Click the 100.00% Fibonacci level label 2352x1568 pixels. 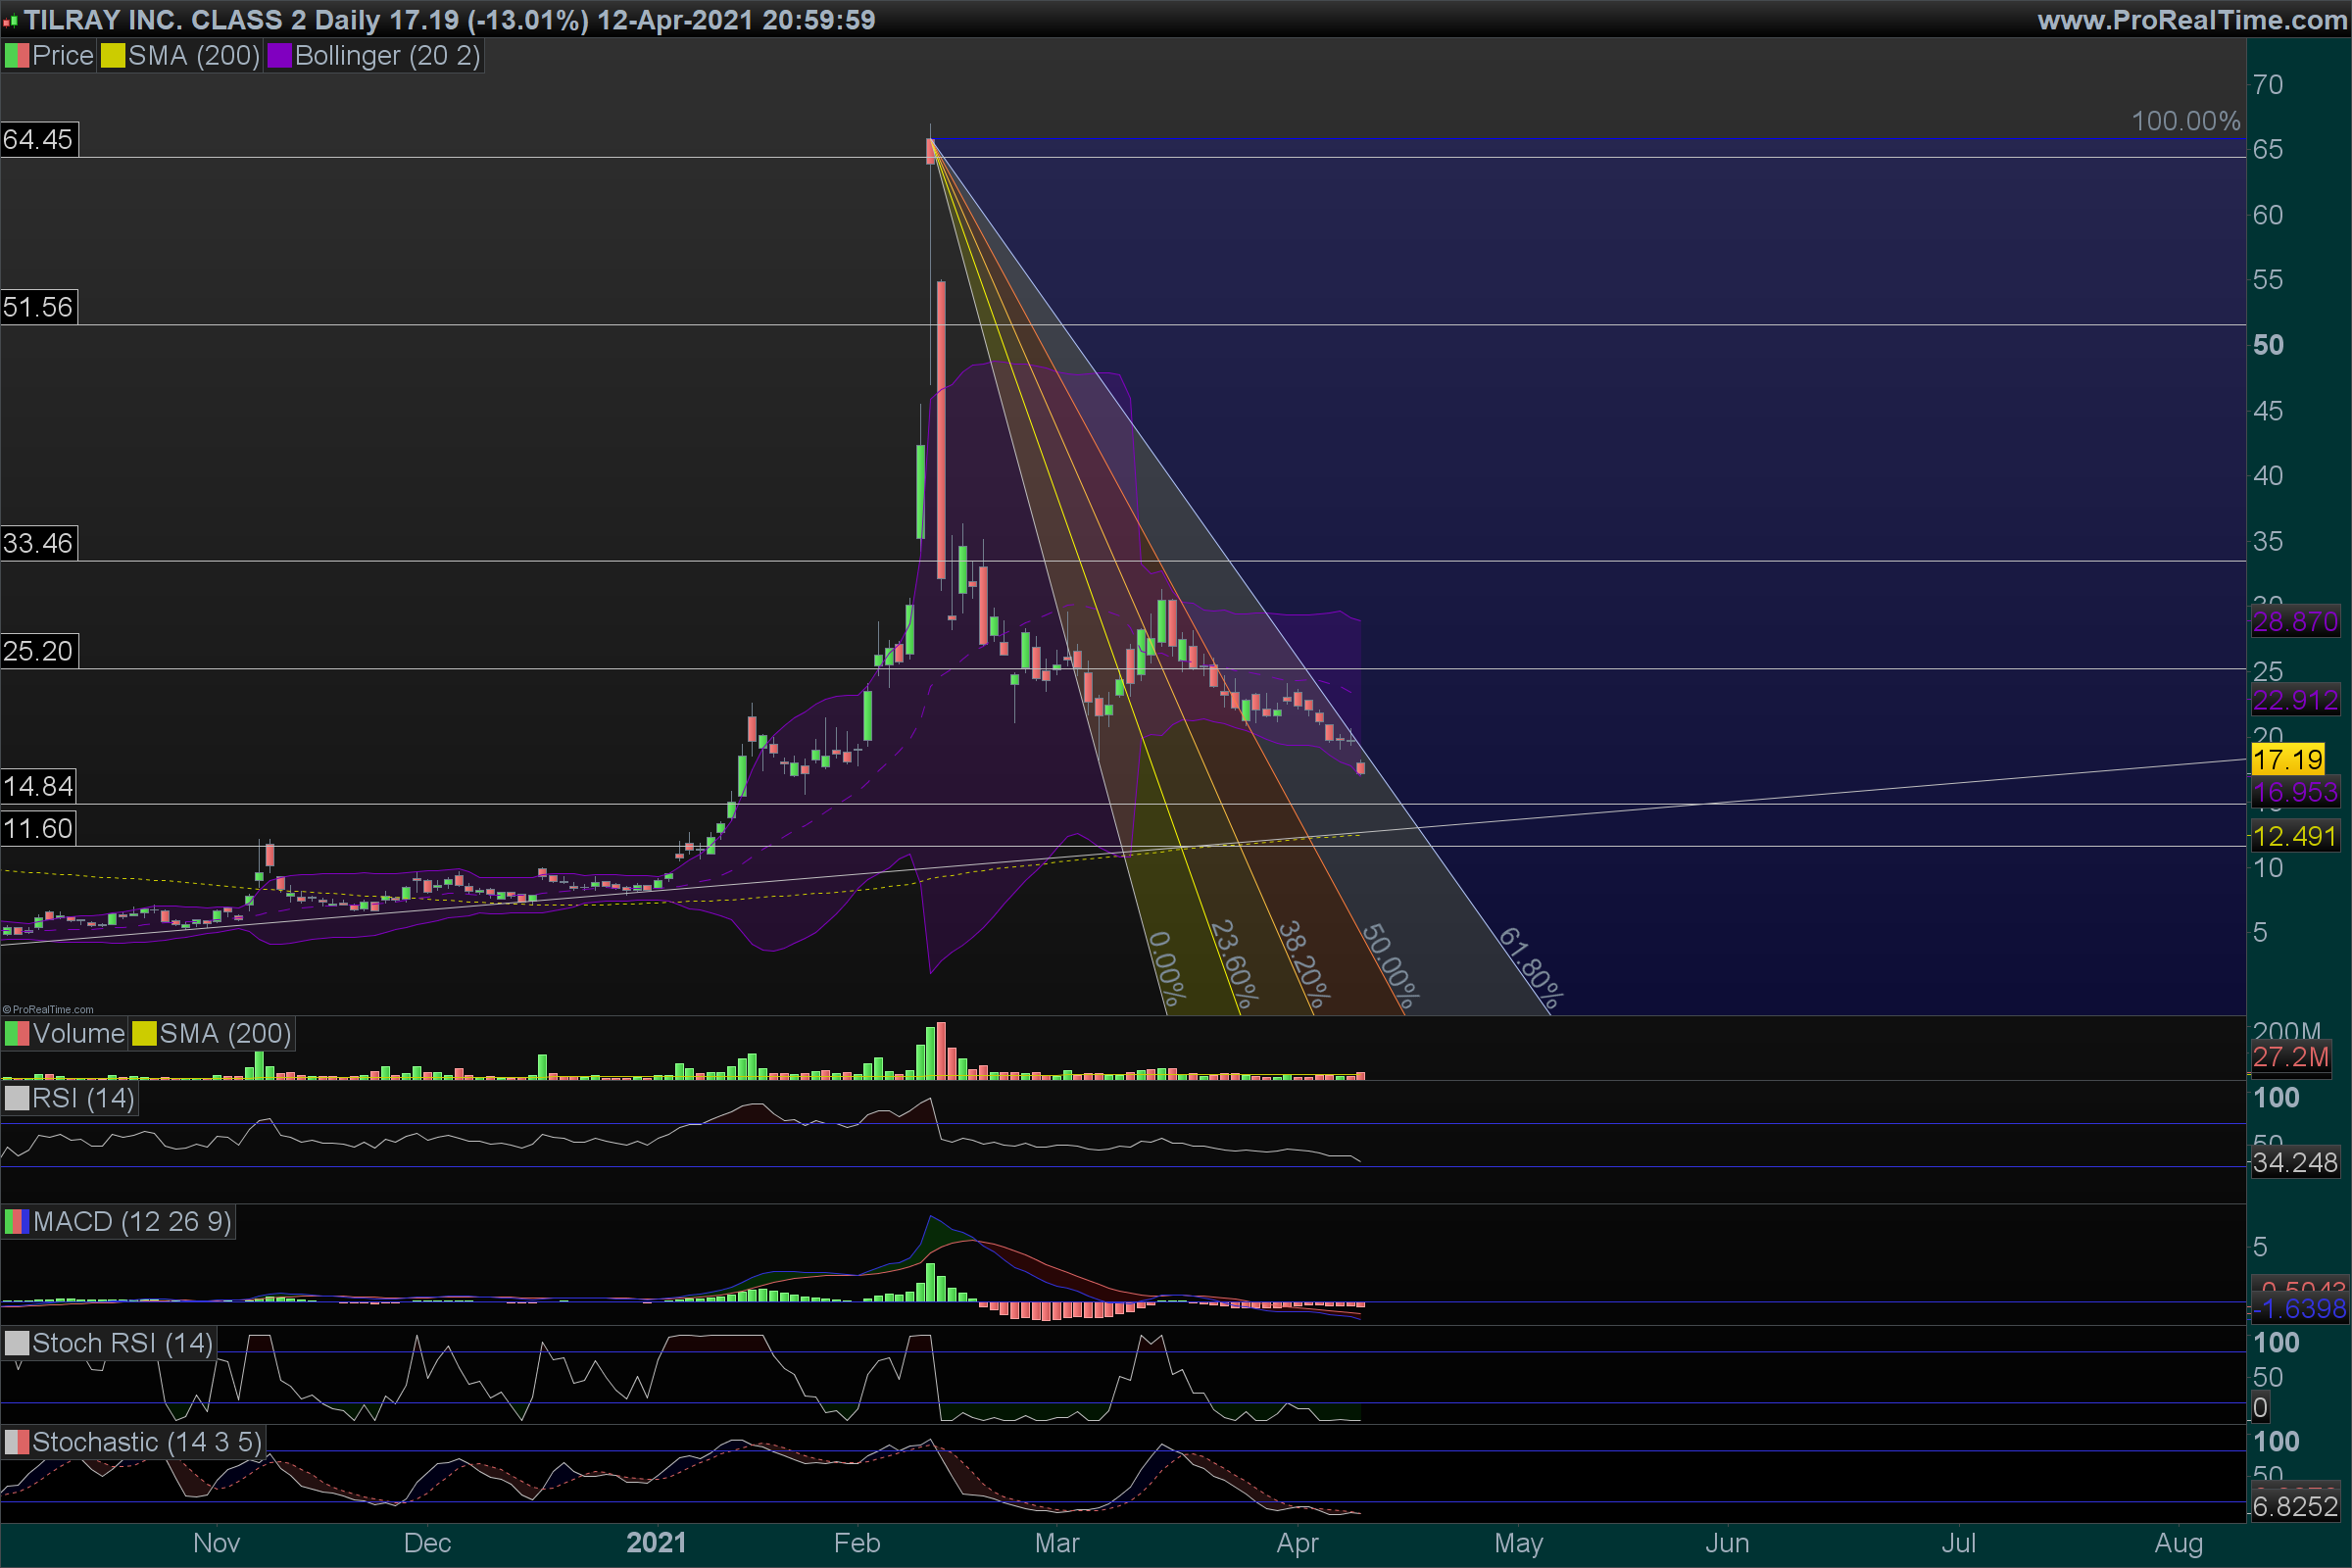2185,121
